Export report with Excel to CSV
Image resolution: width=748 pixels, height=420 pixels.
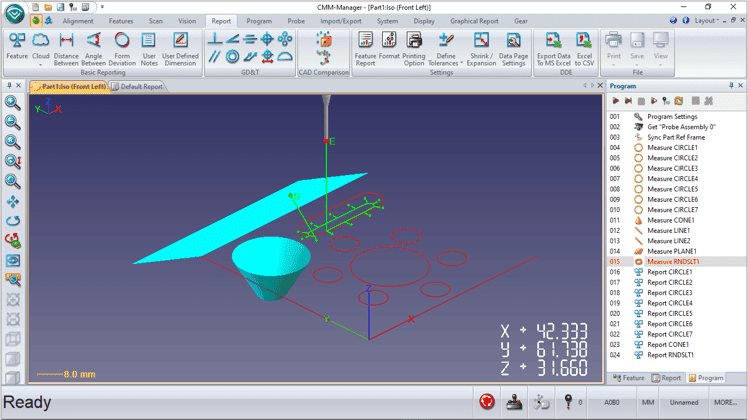click(584, 49)
